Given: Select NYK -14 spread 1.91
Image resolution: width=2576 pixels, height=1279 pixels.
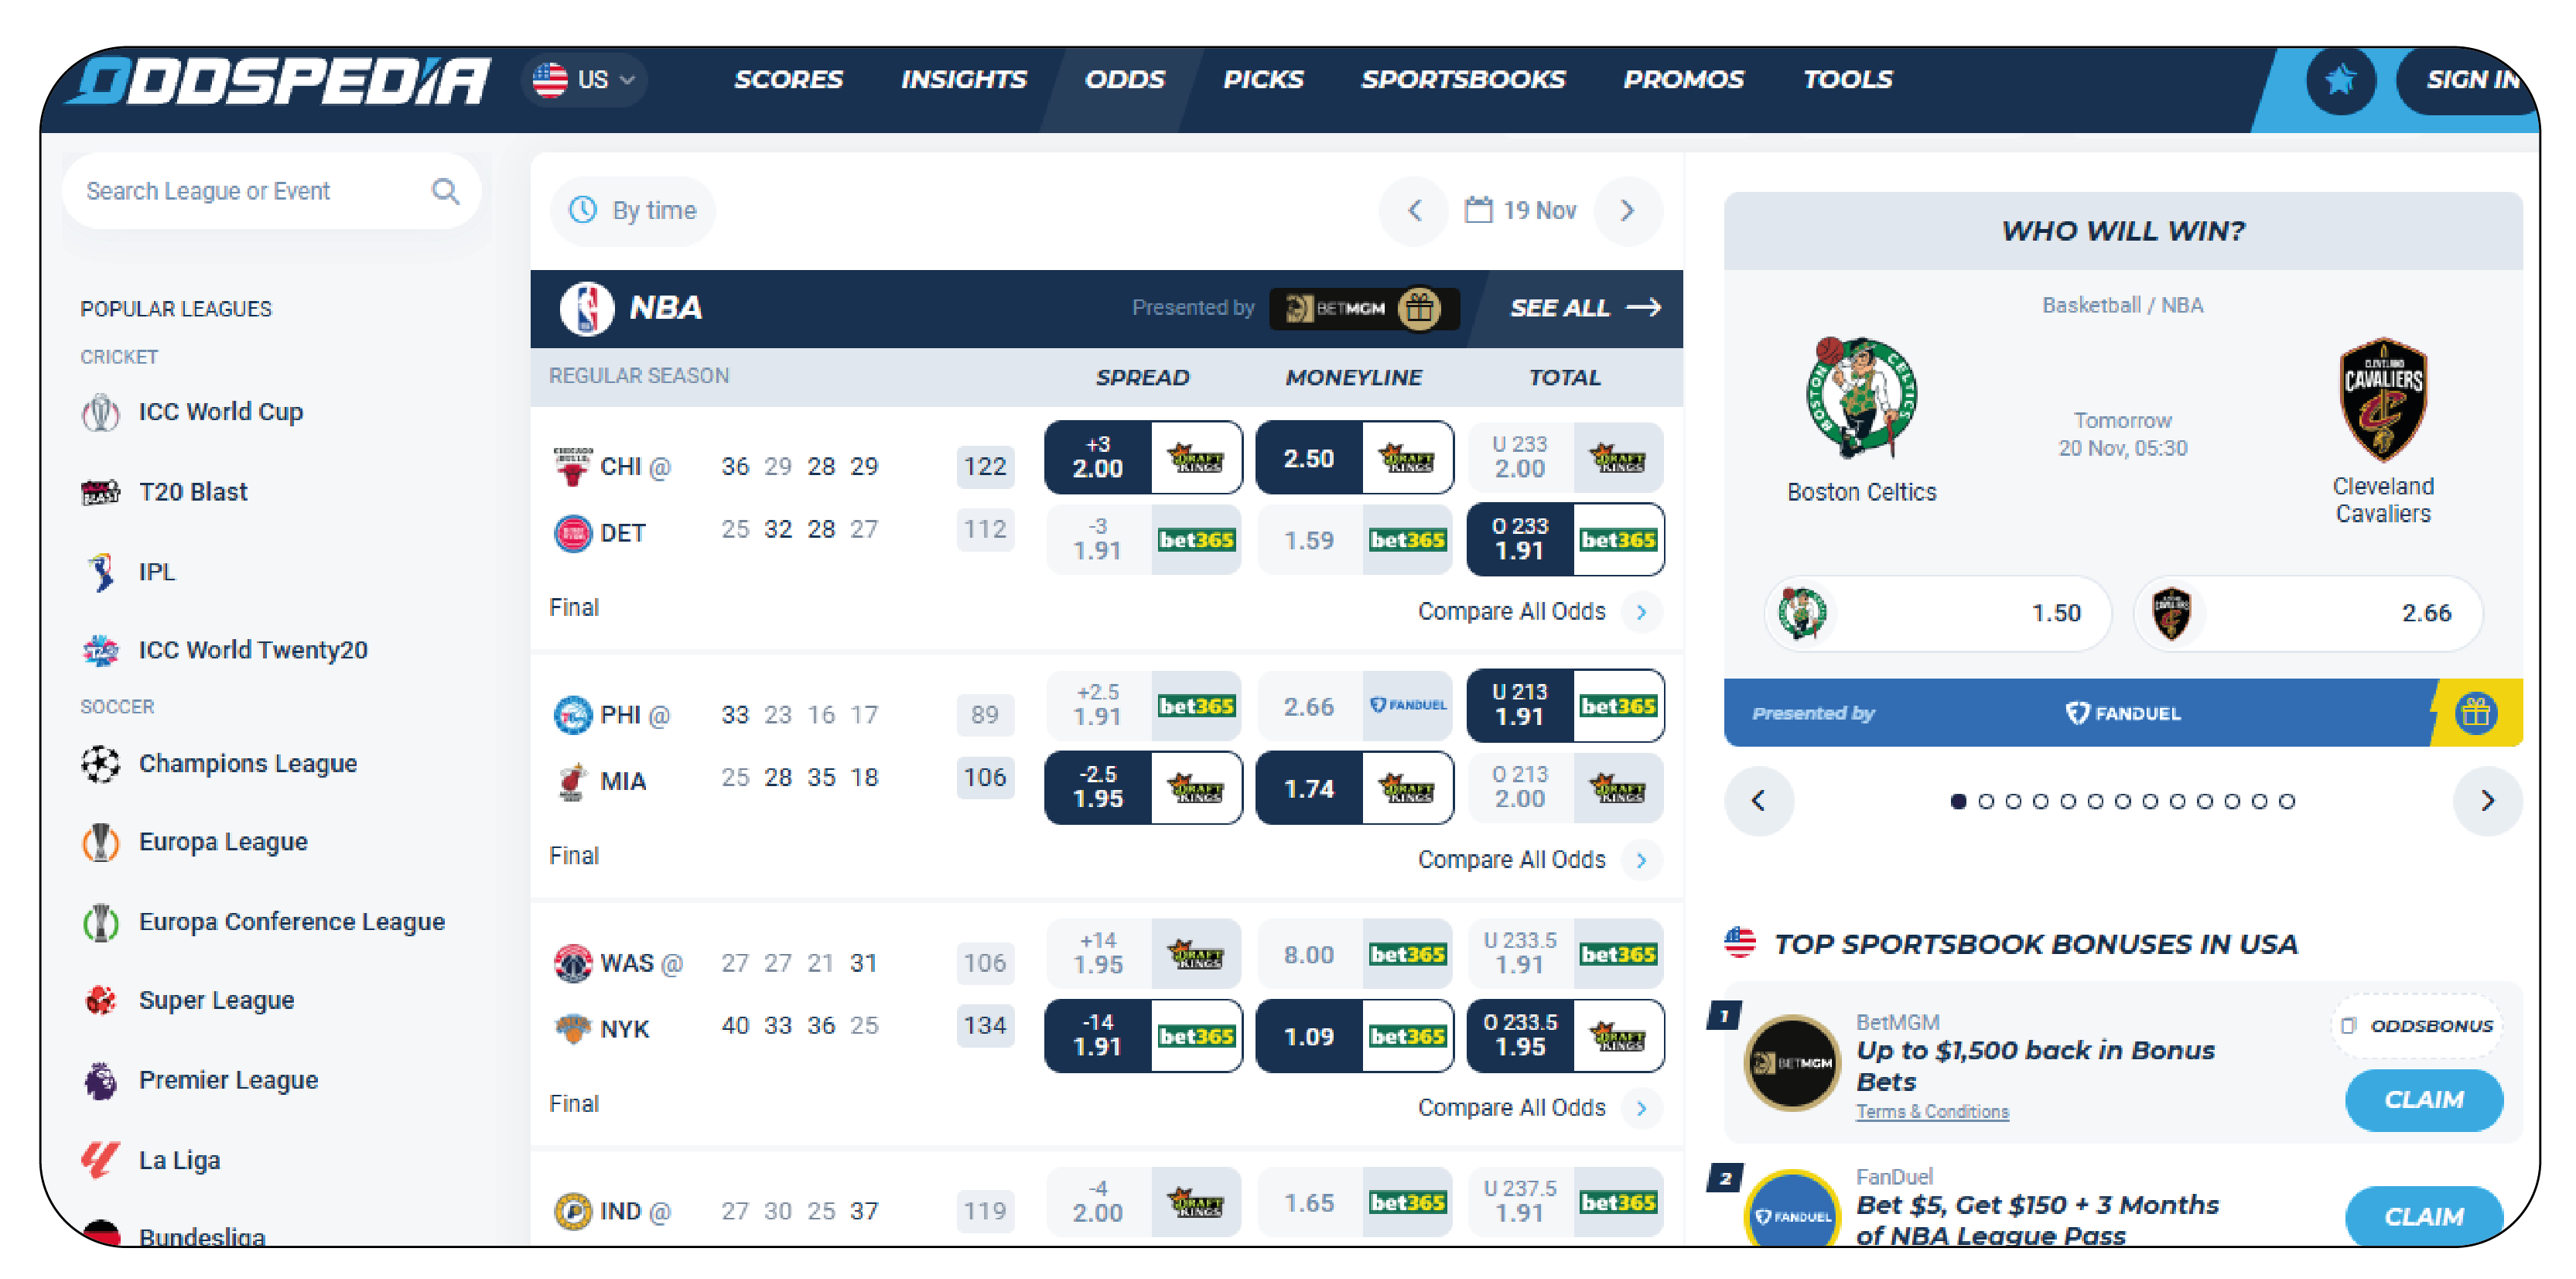Looking at the screenshot, I should (x=1143, y=1036).
